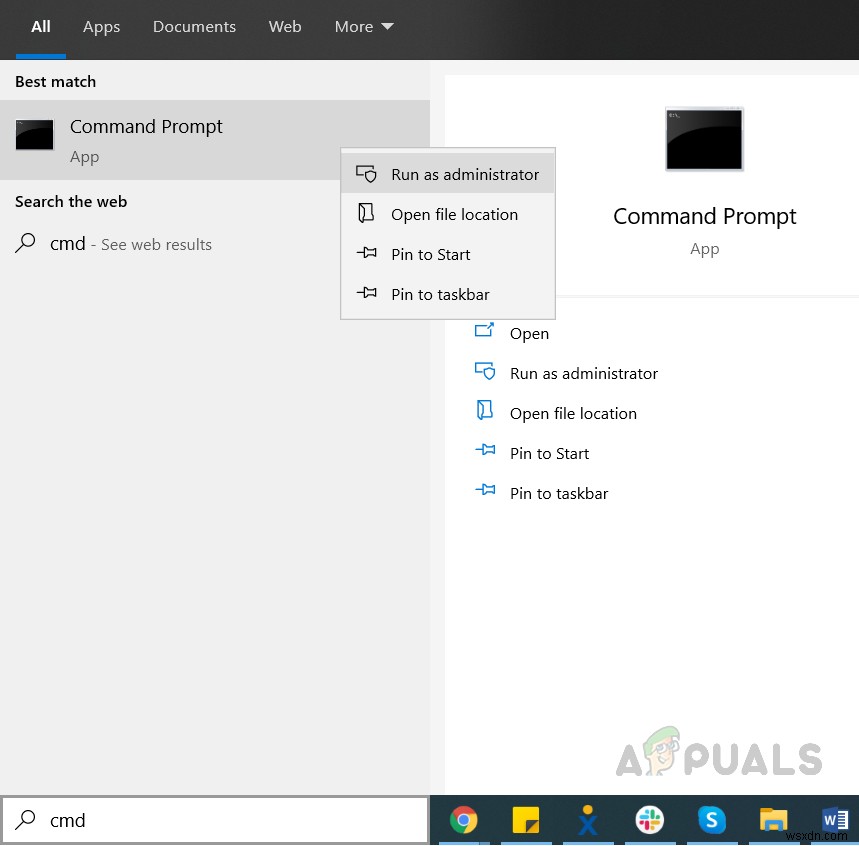Open Skype from the taskbar
This screenshot has height=846, width=859.
(712, 820)
